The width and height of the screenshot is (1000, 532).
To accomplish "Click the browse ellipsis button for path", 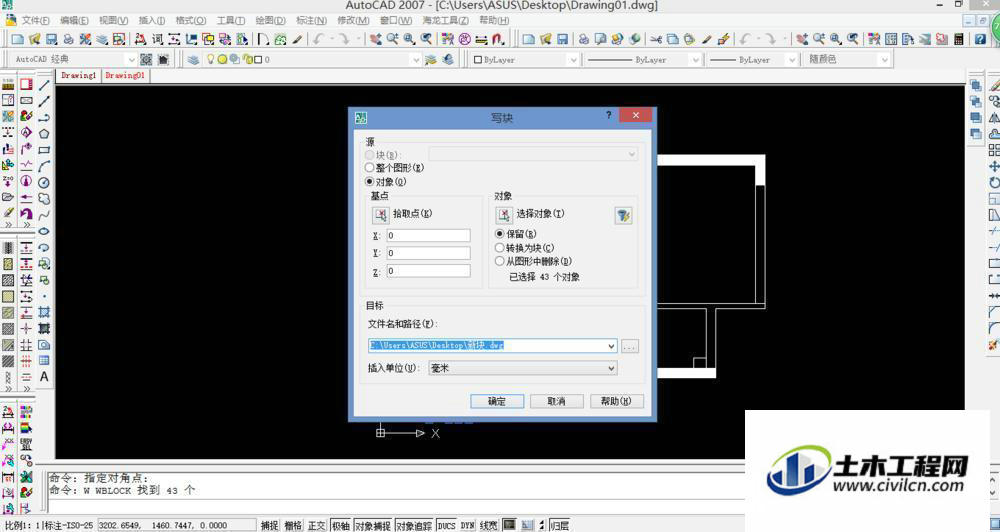I will (x=629, y=346).
